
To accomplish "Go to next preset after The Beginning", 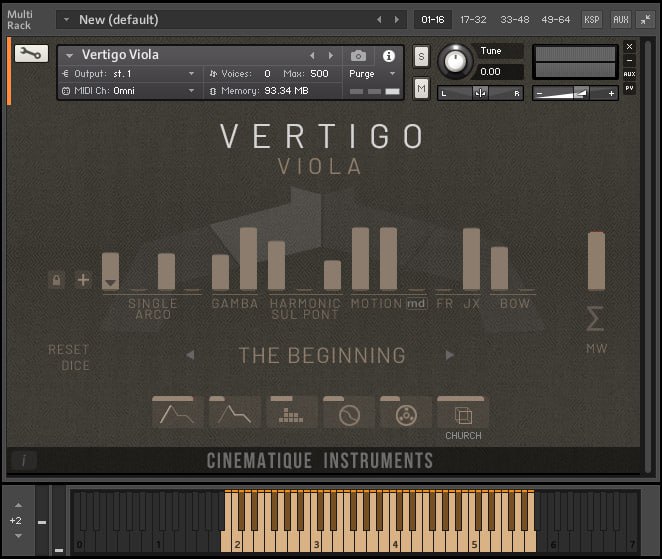I will click(x=450, y=355).
